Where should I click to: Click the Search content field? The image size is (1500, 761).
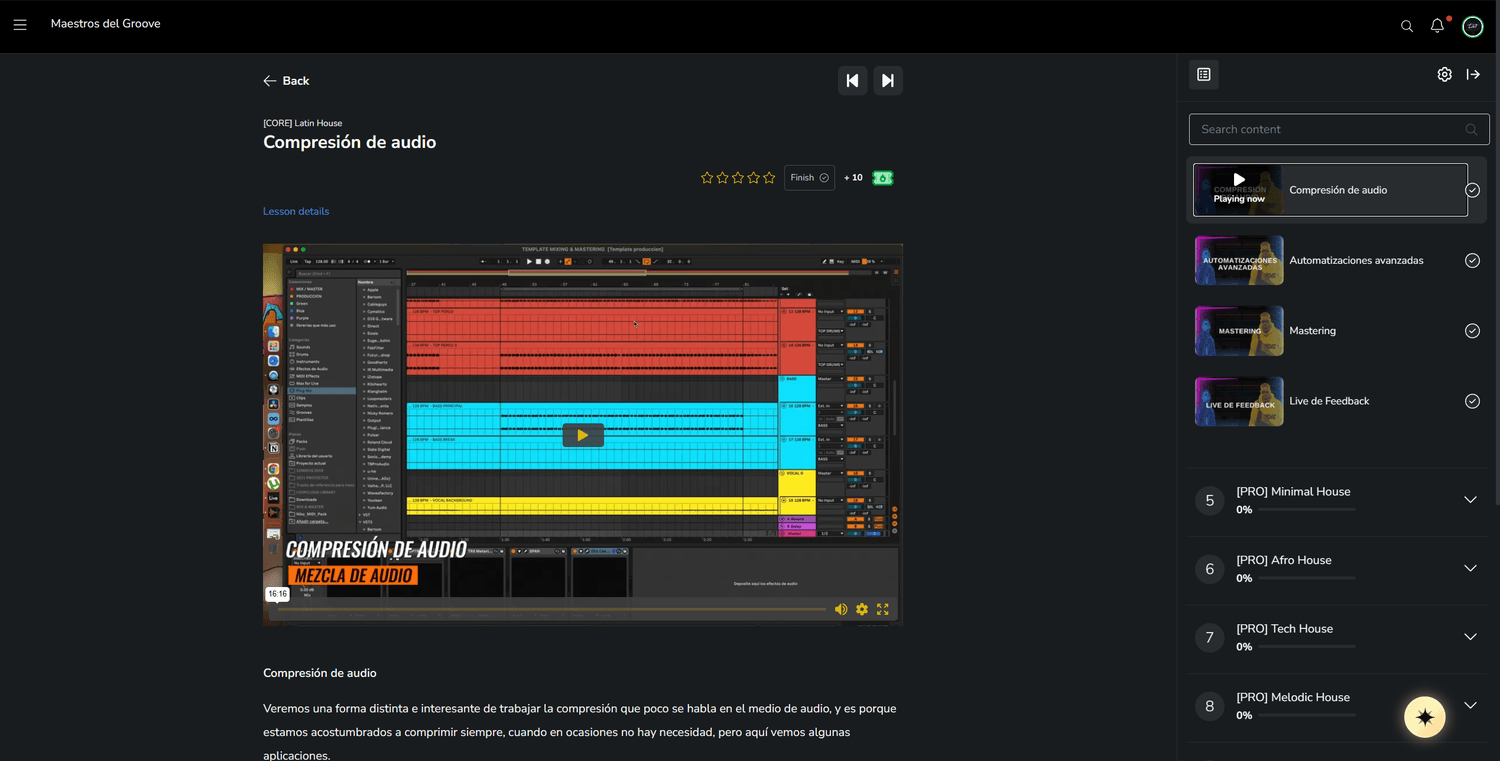(x=1339, y=129)
